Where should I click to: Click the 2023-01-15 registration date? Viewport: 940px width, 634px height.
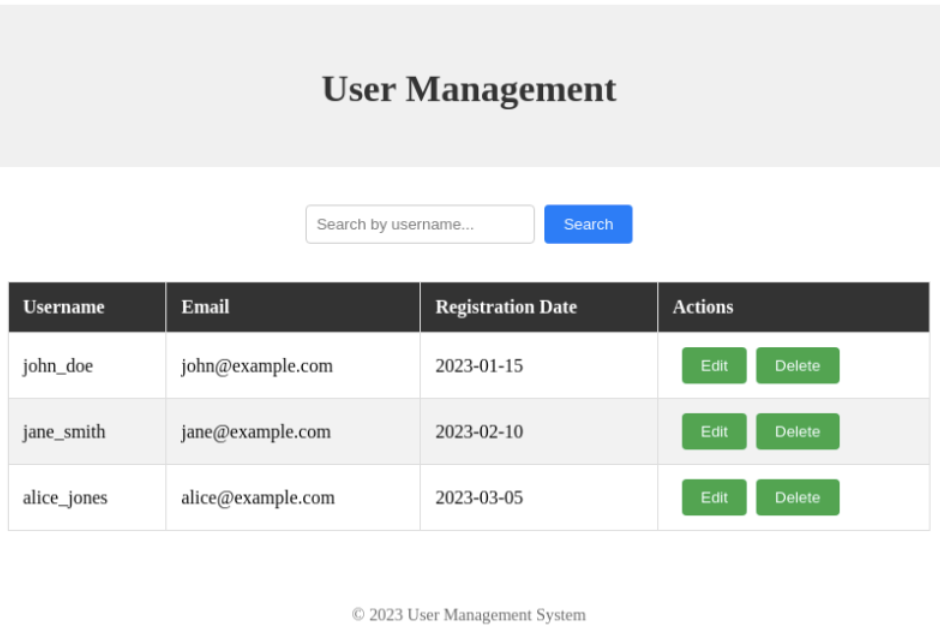[479, 366]
